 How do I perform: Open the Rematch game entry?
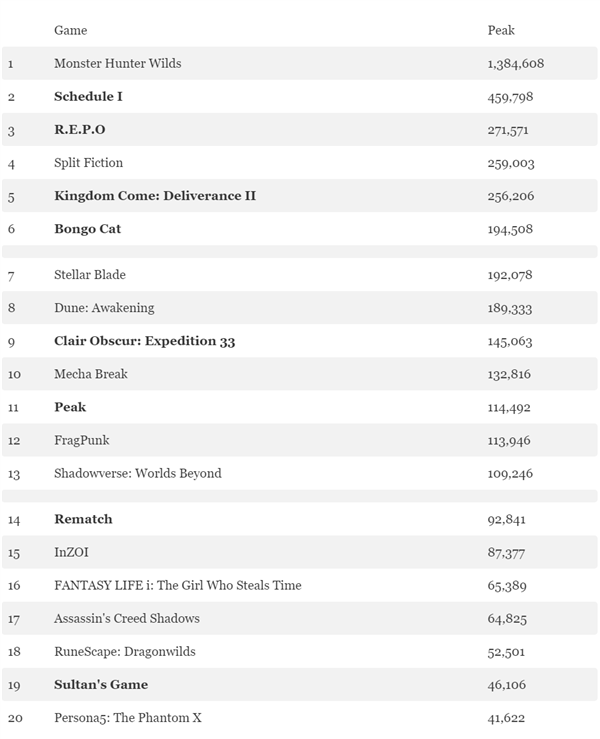(x=83, y=518)
